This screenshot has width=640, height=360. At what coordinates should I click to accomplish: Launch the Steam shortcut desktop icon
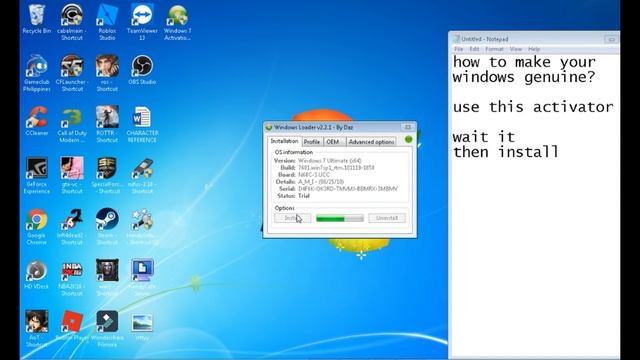(107, 220)
